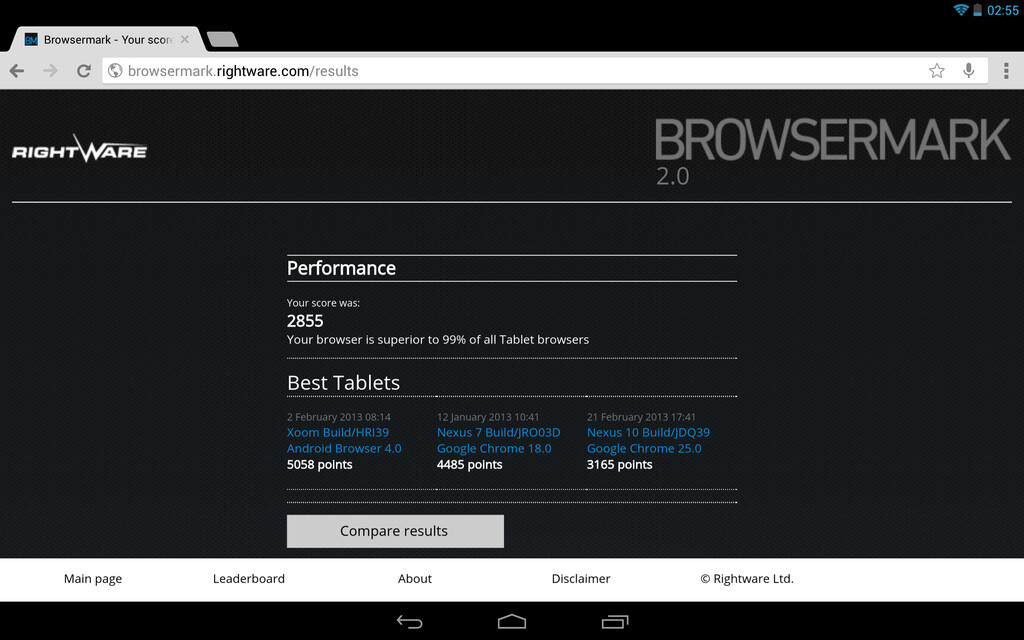Click the superior to 99% text line

438,340
